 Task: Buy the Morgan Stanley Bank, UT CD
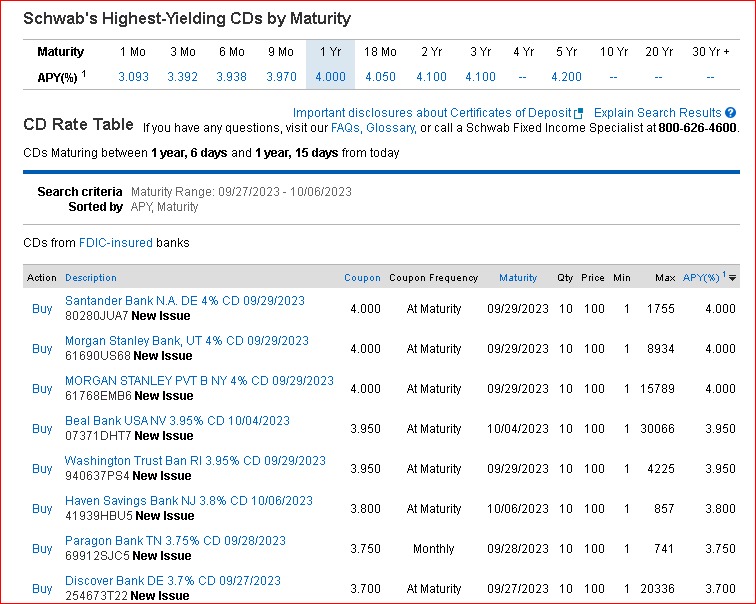pos(42,349)
